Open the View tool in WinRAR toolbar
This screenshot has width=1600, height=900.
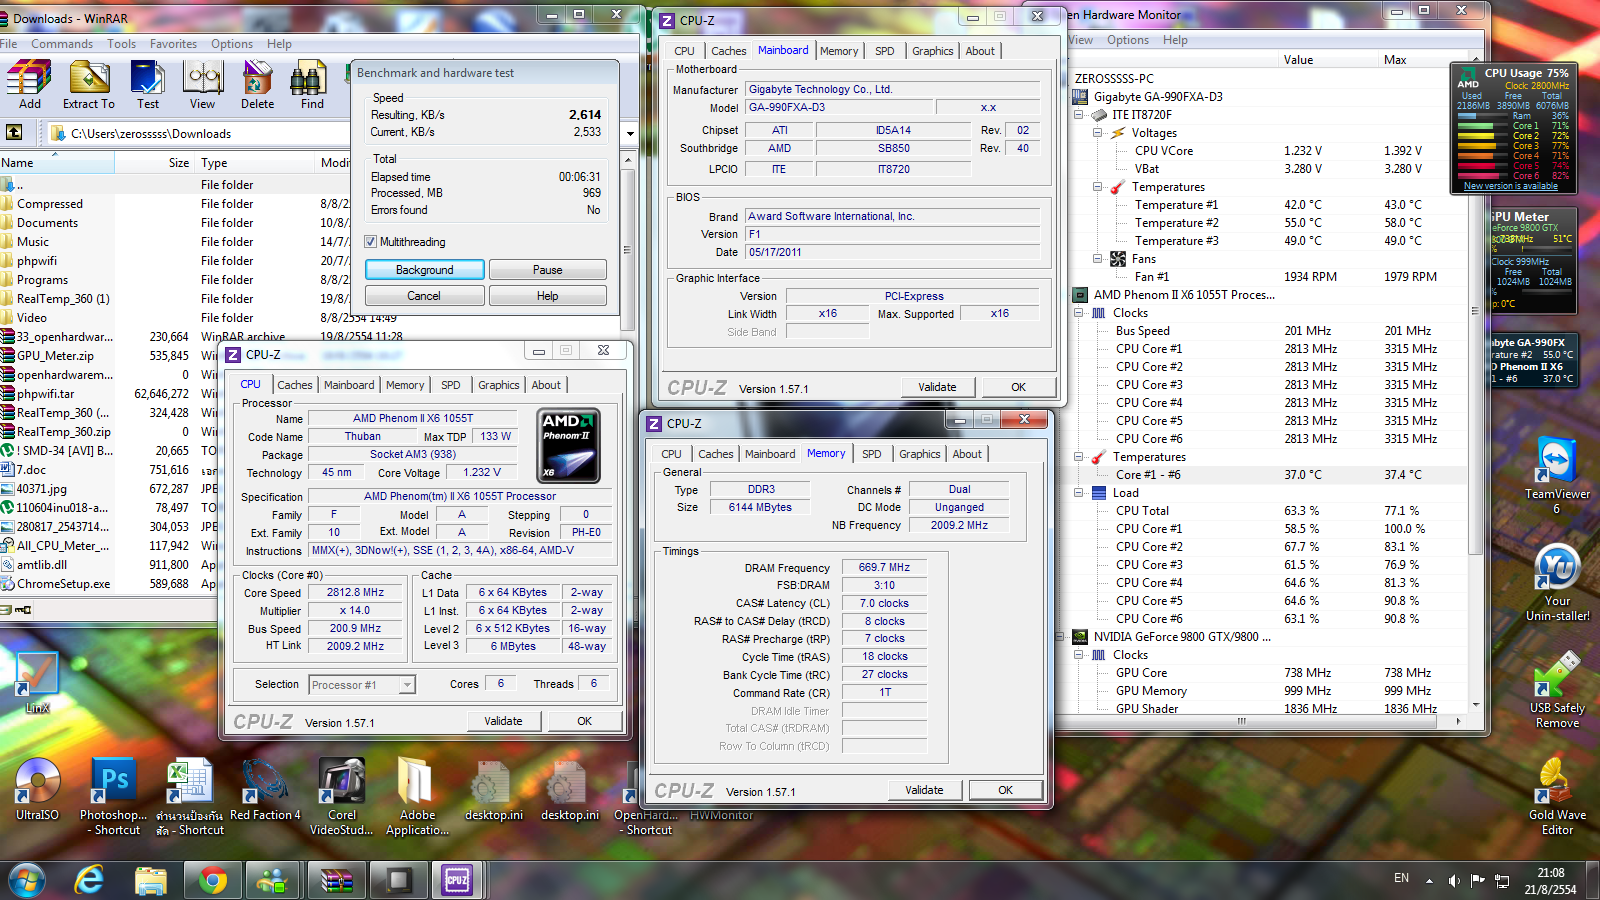pyautogui.click(x=203, y=84)
